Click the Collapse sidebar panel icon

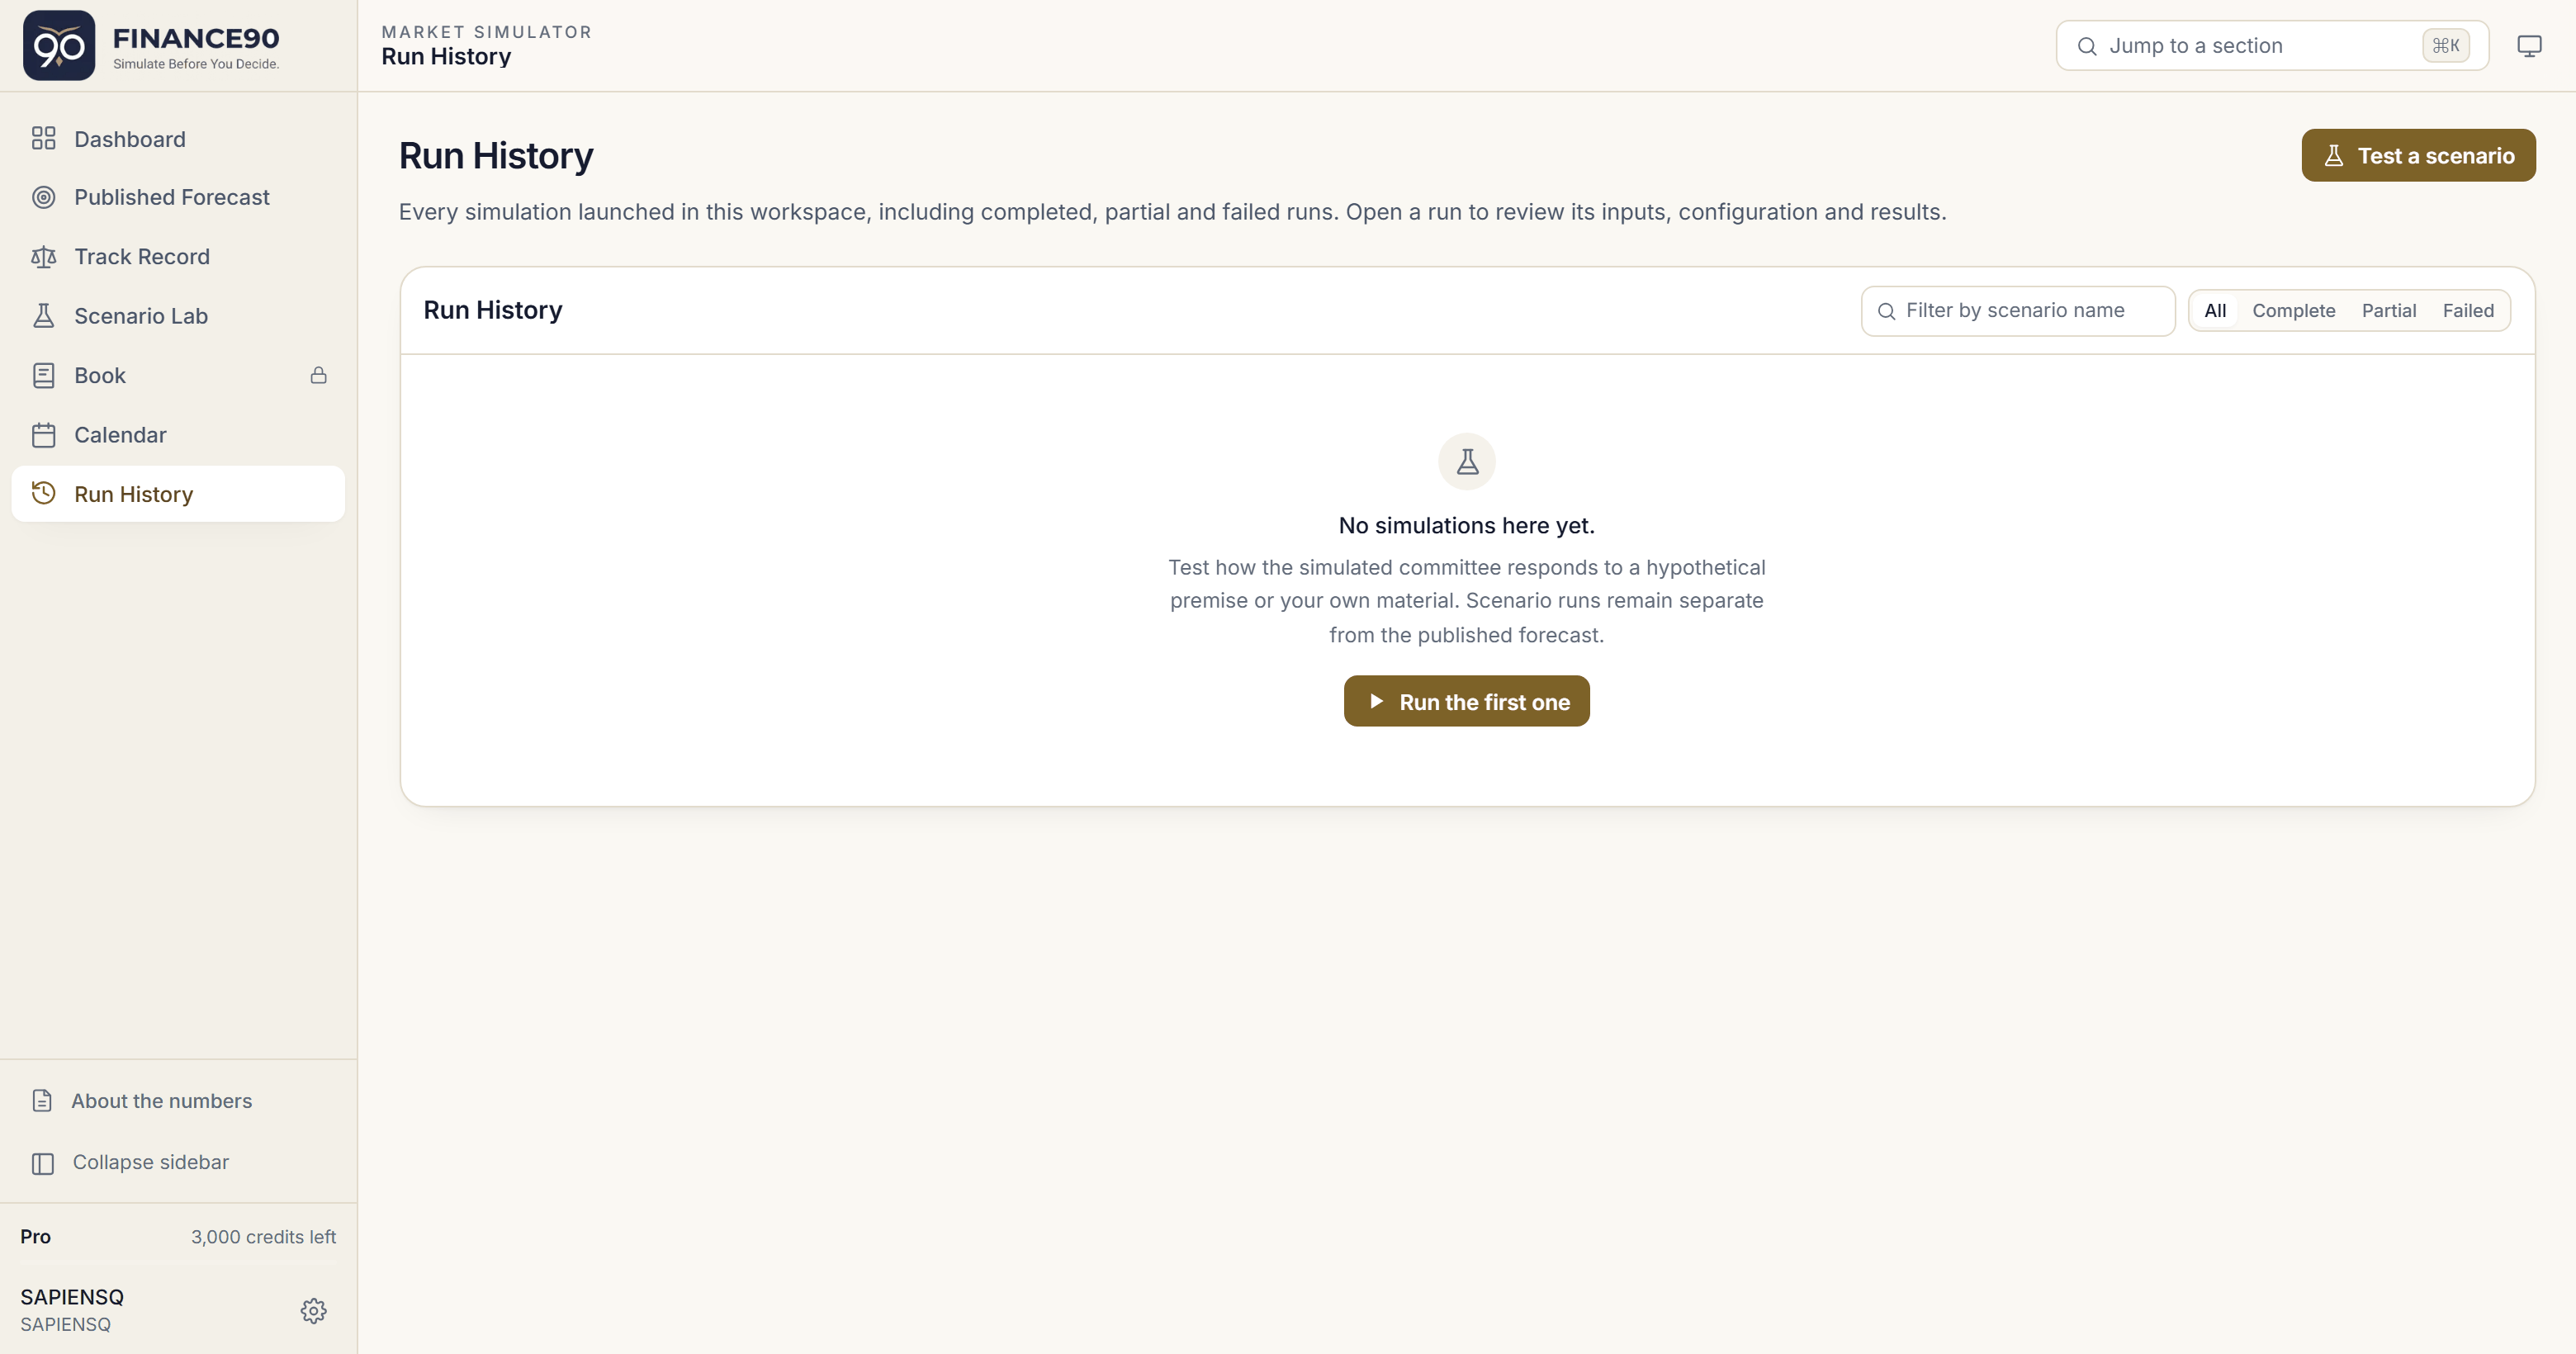[x=43, y=1163]
